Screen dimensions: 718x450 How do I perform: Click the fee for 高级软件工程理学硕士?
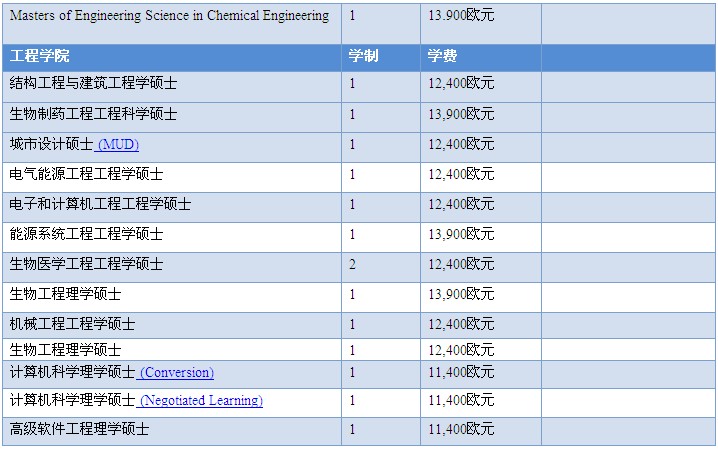(x=461, y=429)
